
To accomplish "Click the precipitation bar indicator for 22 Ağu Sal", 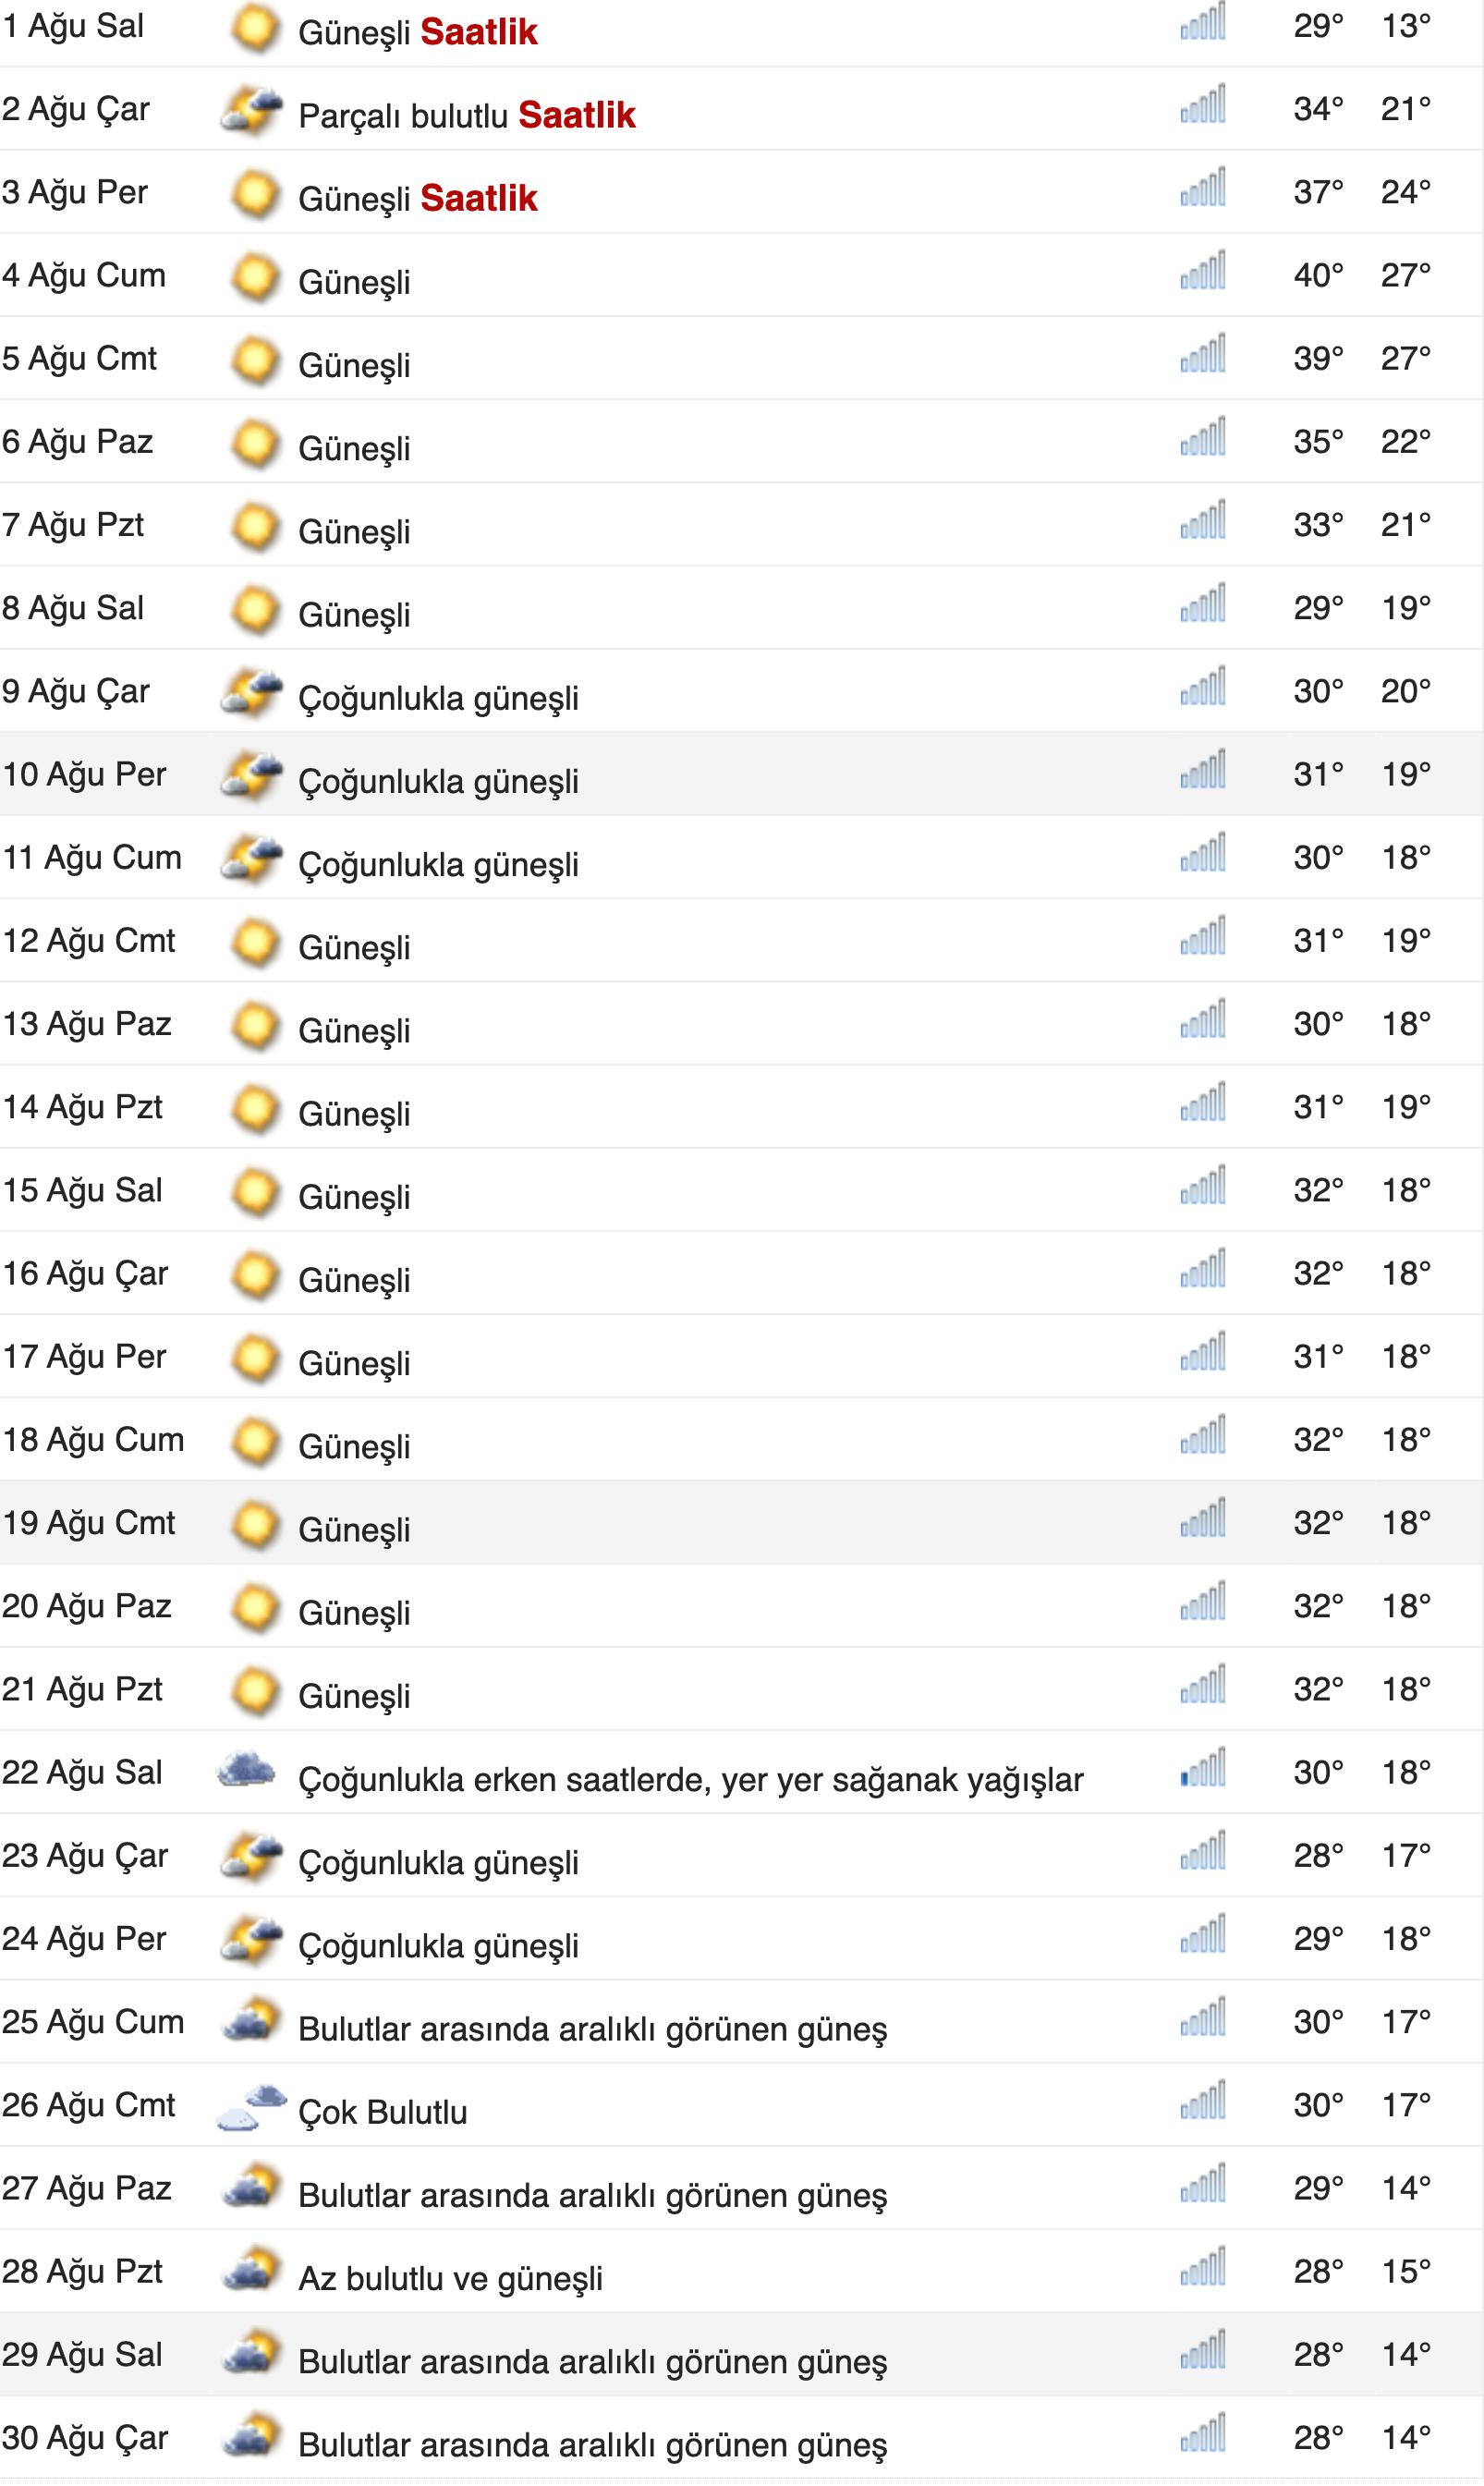I will point(1201,1772).
